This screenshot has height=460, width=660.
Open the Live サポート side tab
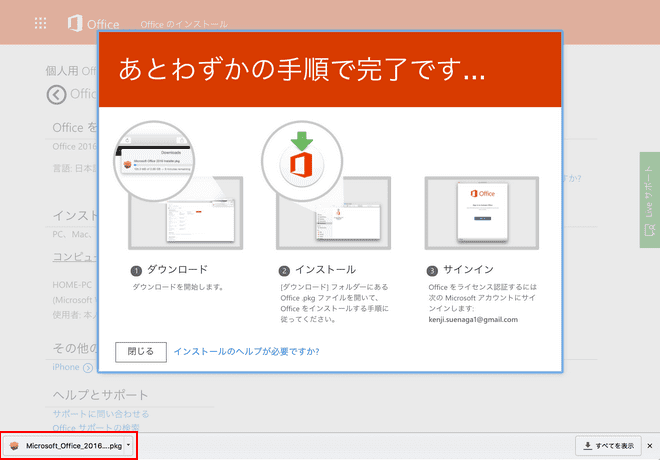pyautogui.click(x=649, y=200)
